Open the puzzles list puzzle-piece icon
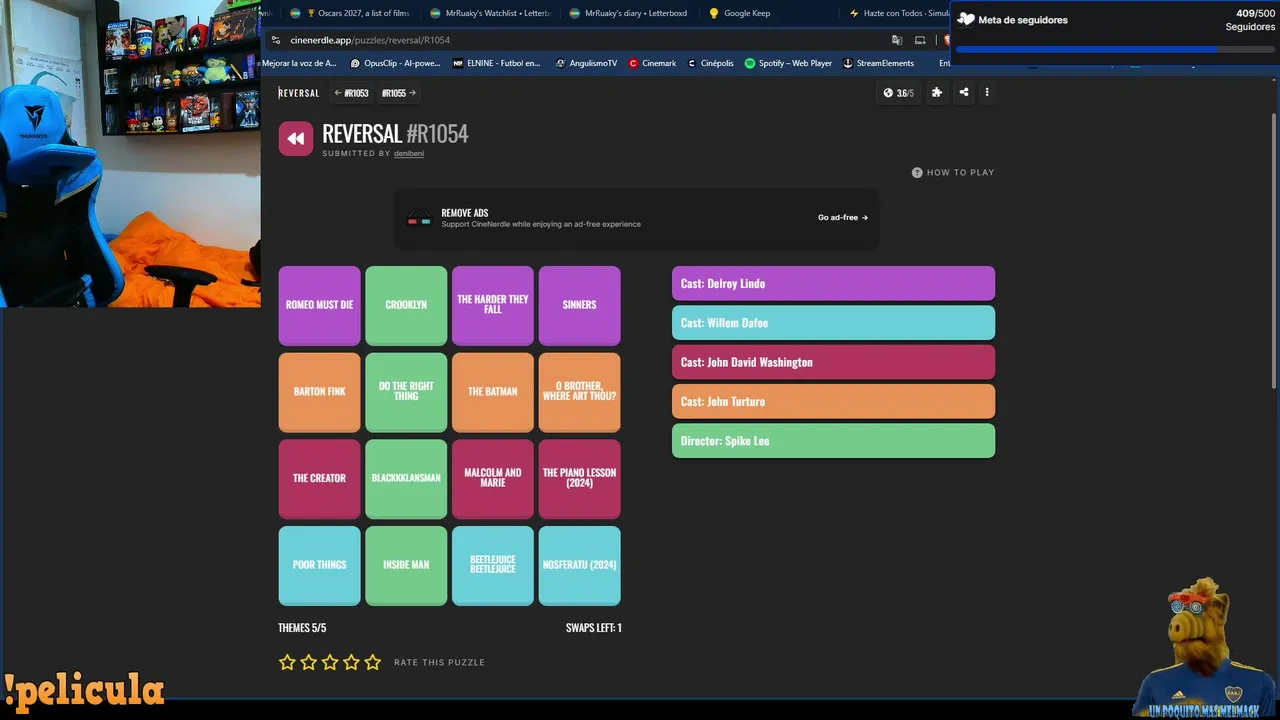The width and height of the screenshot is (1280, 720). [937, 93]
